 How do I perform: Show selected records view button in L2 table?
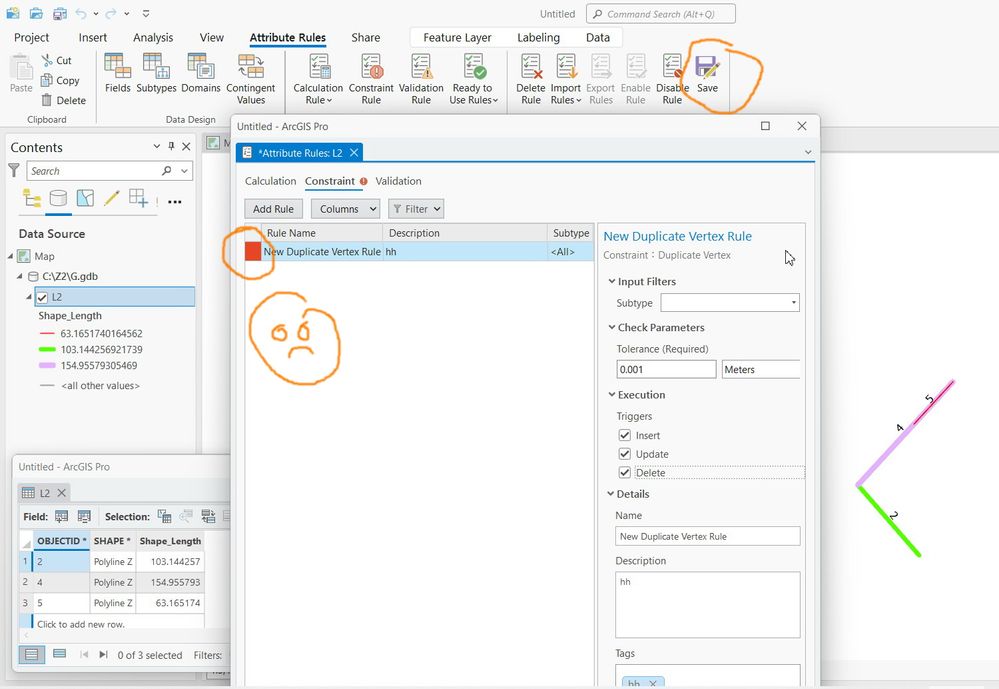pos(59,654)
